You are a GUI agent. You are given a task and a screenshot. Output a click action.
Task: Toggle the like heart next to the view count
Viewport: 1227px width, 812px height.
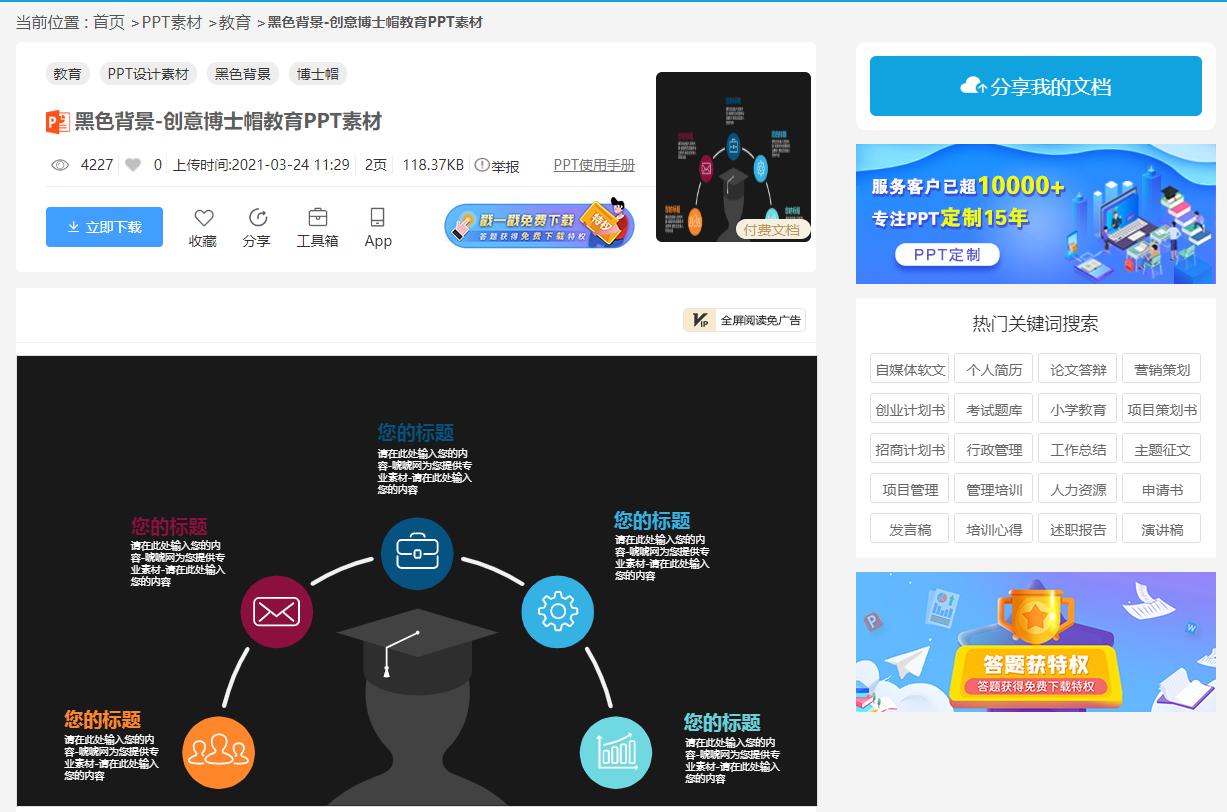pos(131,165)
